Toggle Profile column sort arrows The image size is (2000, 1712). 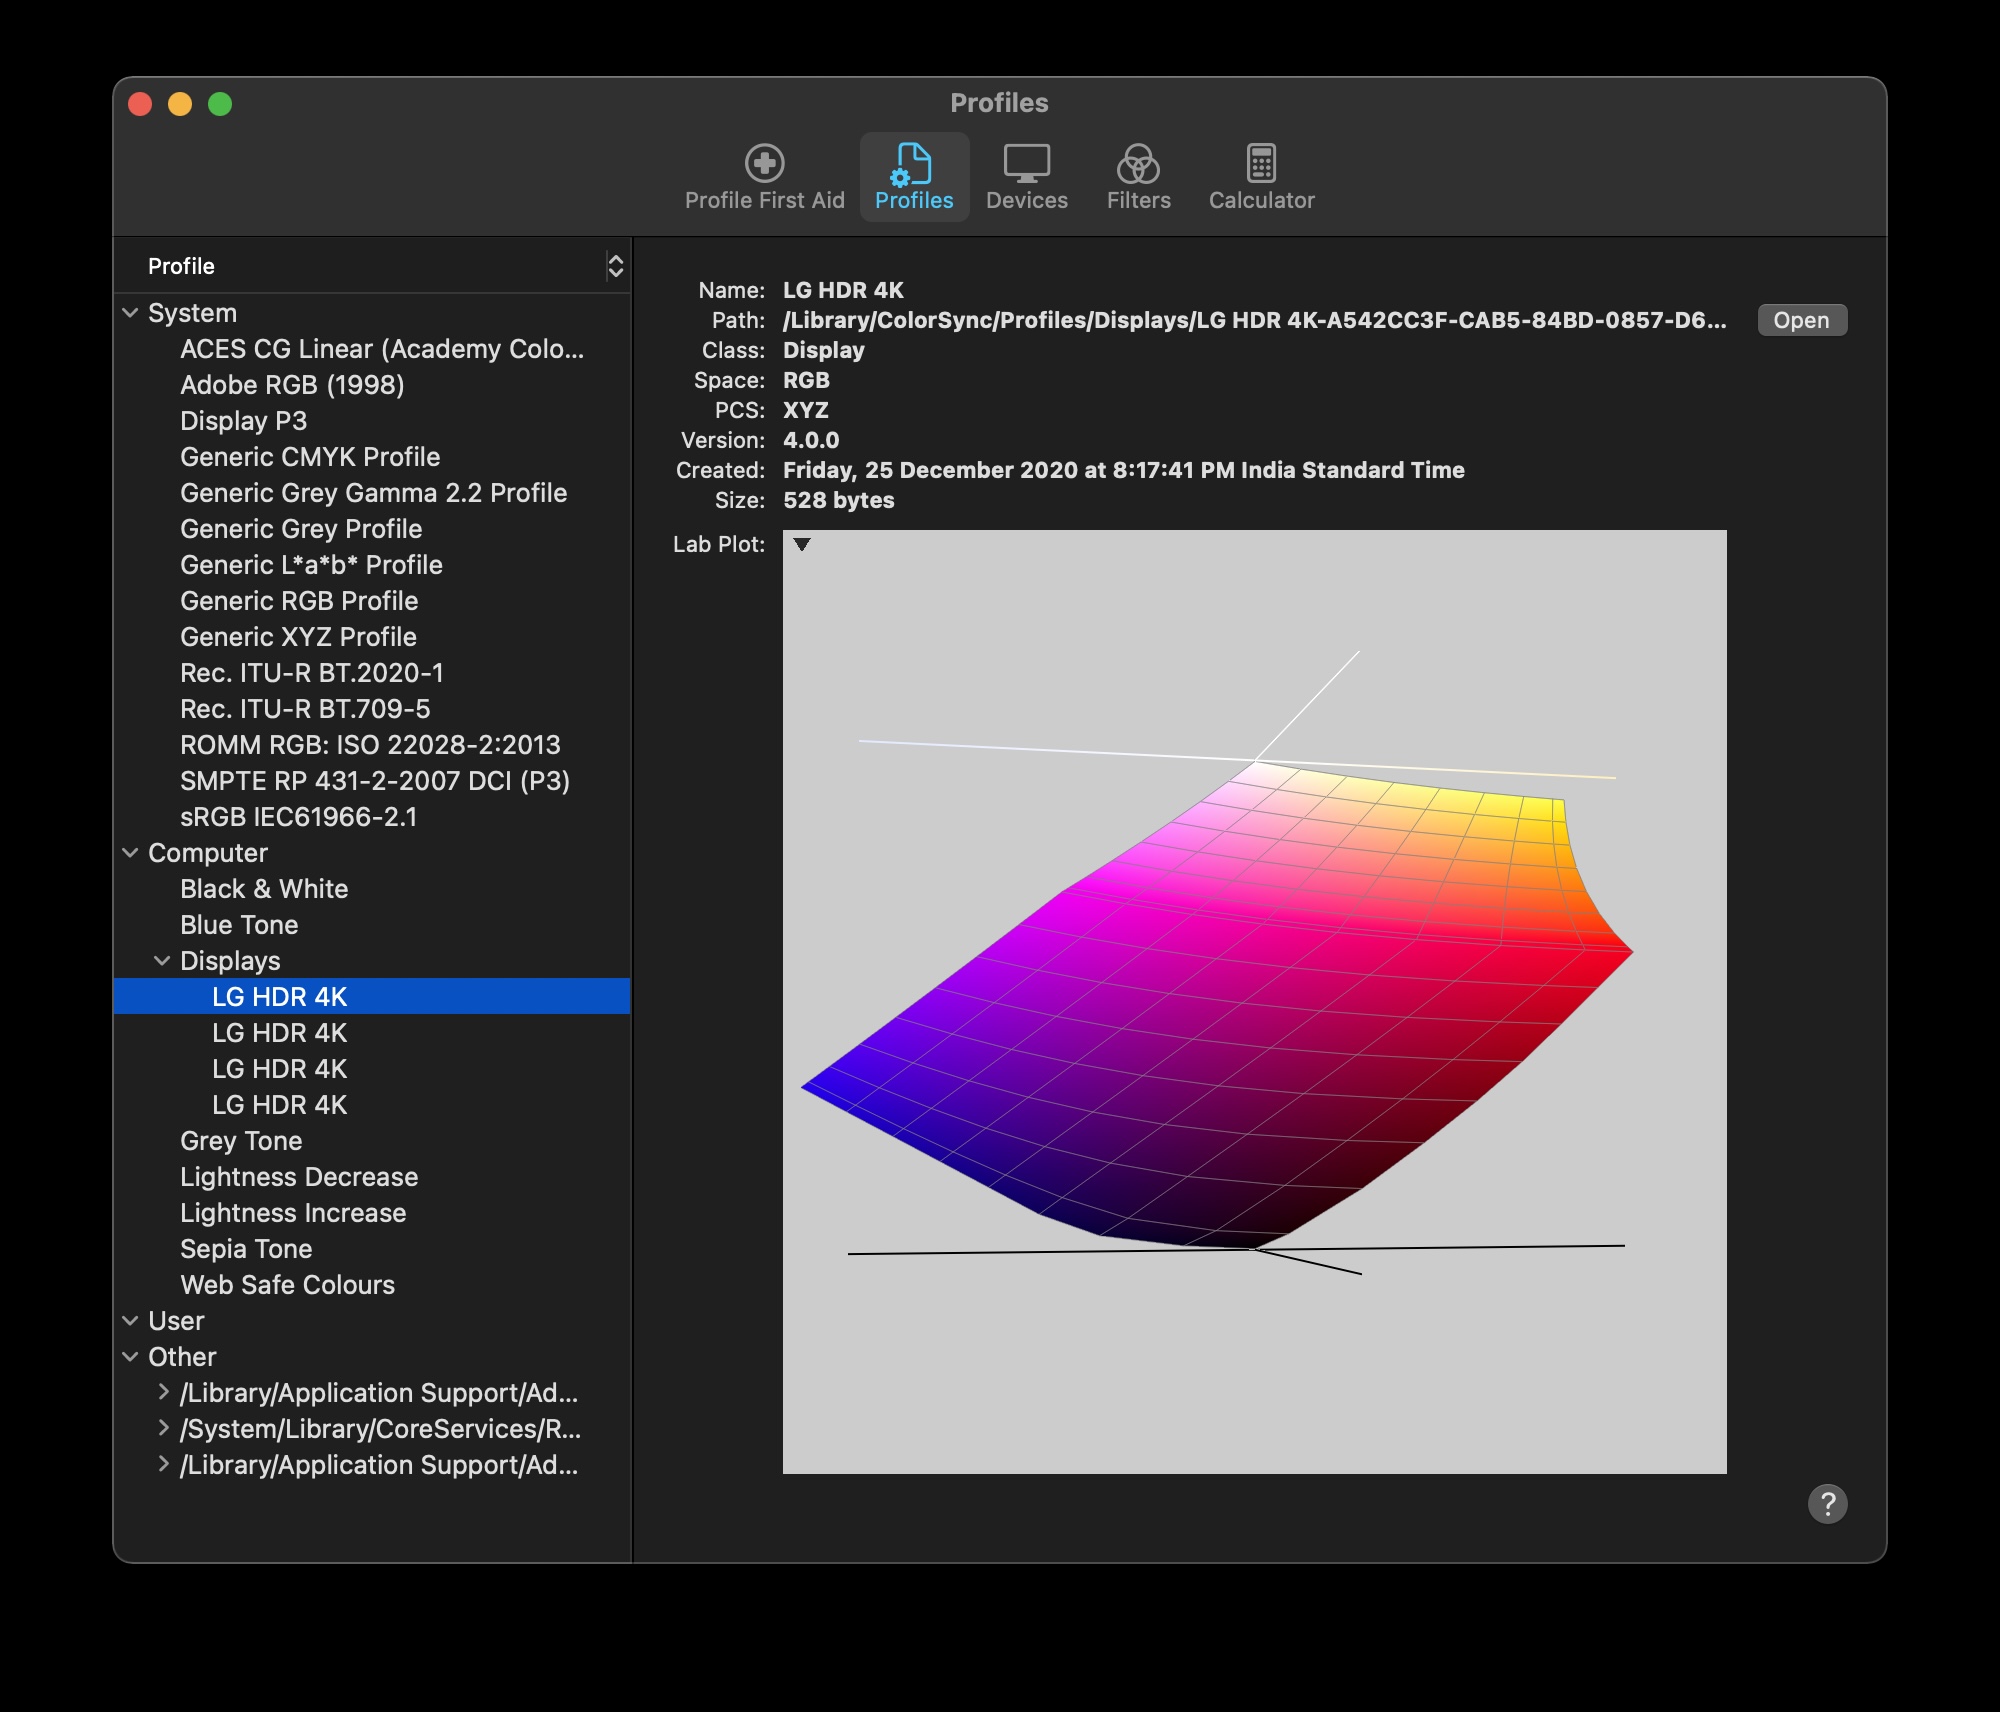(616, 266)
